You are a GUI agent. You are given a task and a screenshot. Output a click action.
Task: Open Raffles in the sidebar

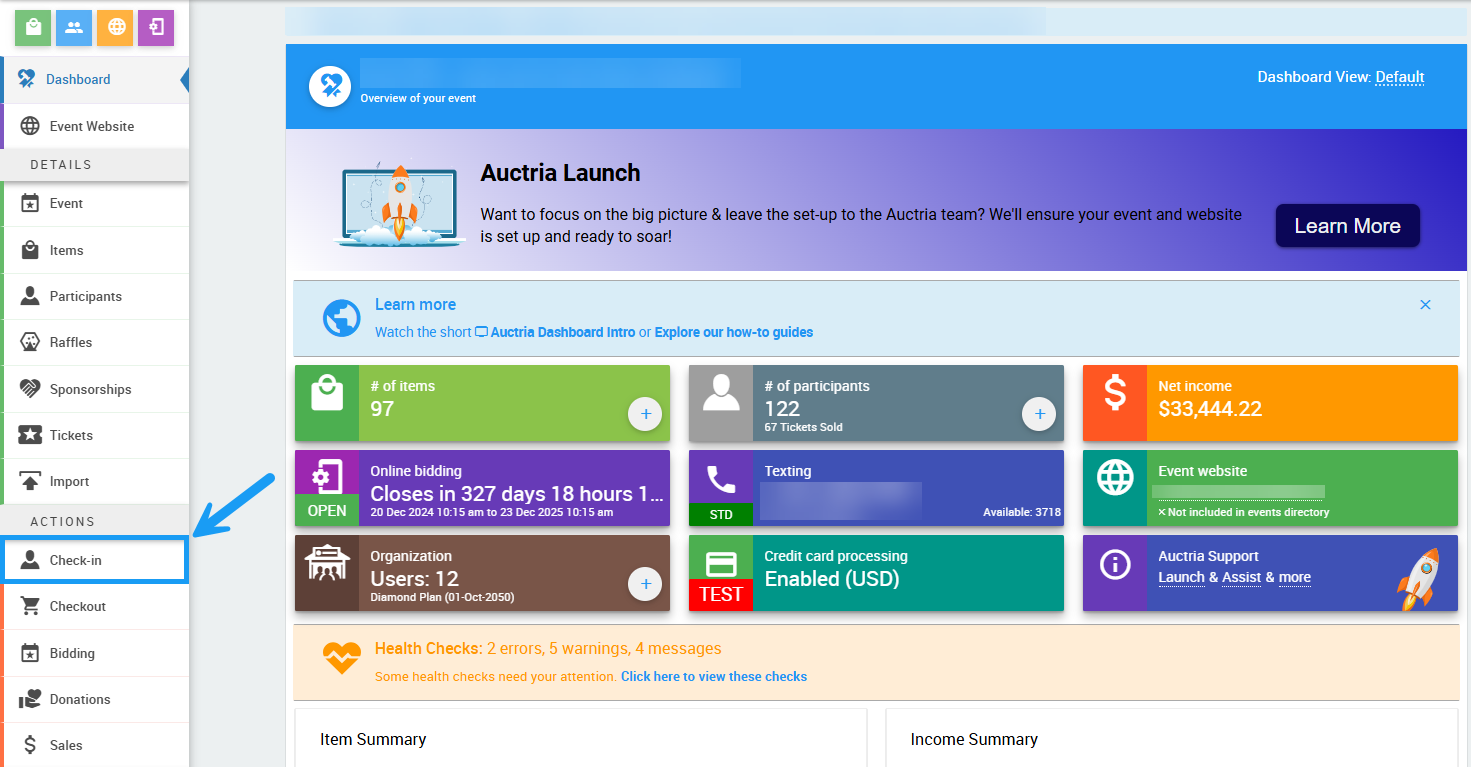(x=71, y=342)
